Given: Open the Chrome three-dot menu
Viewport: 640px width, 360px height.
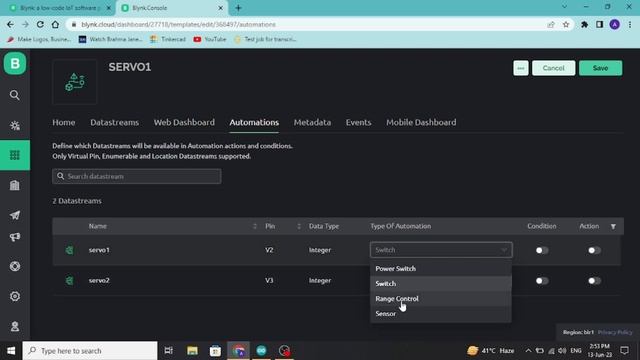Looking at the screenshot, I should point(630,24).
